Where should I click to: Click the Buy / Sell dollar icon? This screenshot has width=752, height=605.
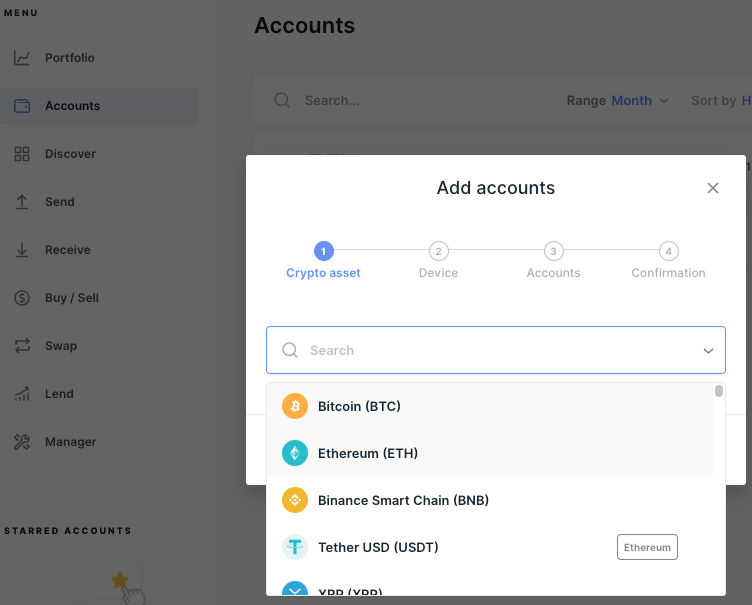click(22, 298)
